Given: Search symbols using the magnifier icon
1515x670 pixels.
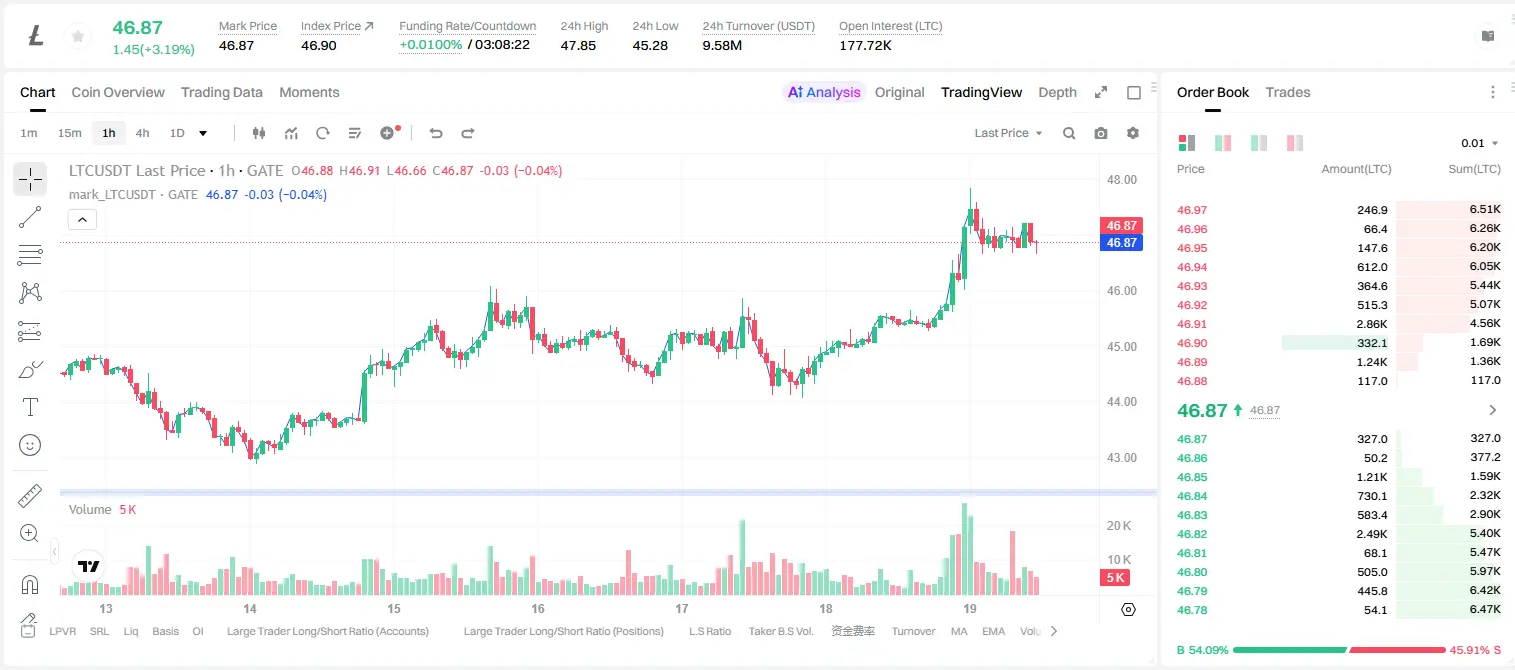Looking at the screenshot, I should (x=1069, y=133).
